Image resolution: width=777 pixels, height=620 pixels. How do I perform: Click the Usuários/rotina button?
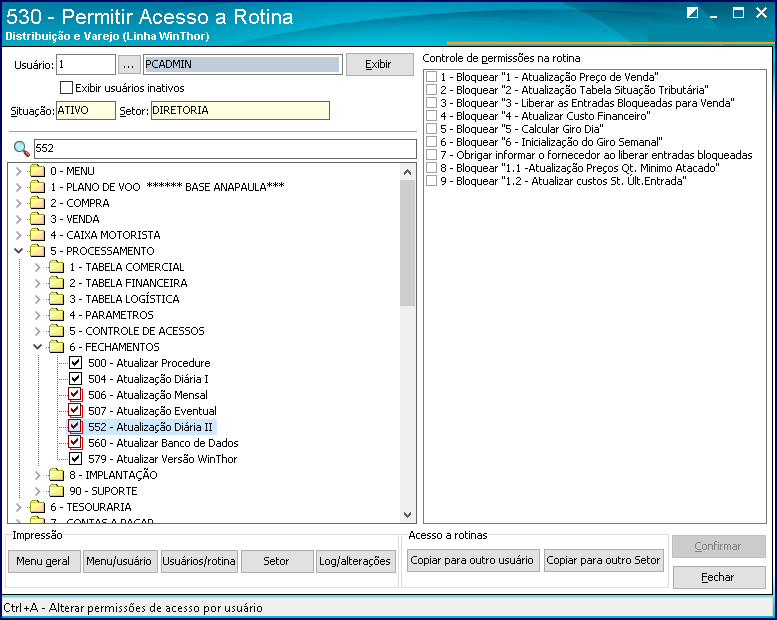[x=199, y=561]
